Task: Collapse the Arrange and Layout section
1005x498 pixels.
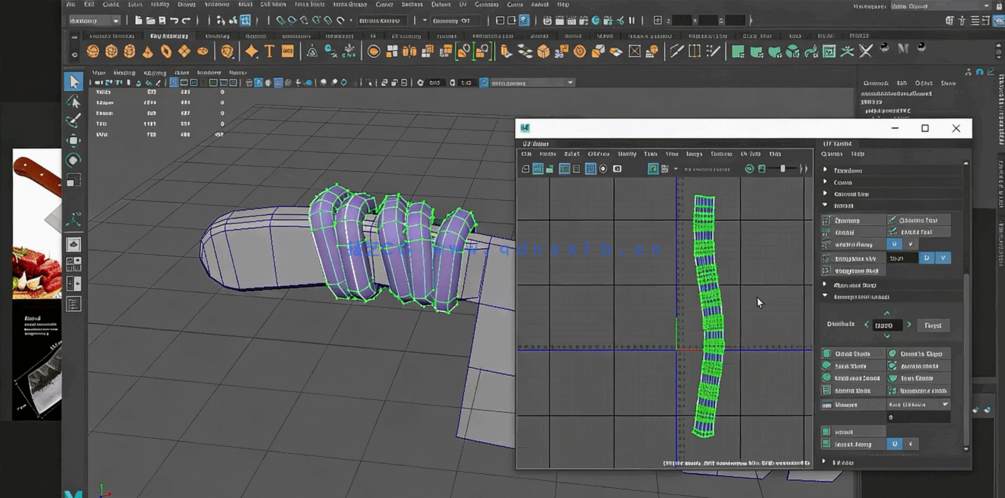Action: click(826, 297)
